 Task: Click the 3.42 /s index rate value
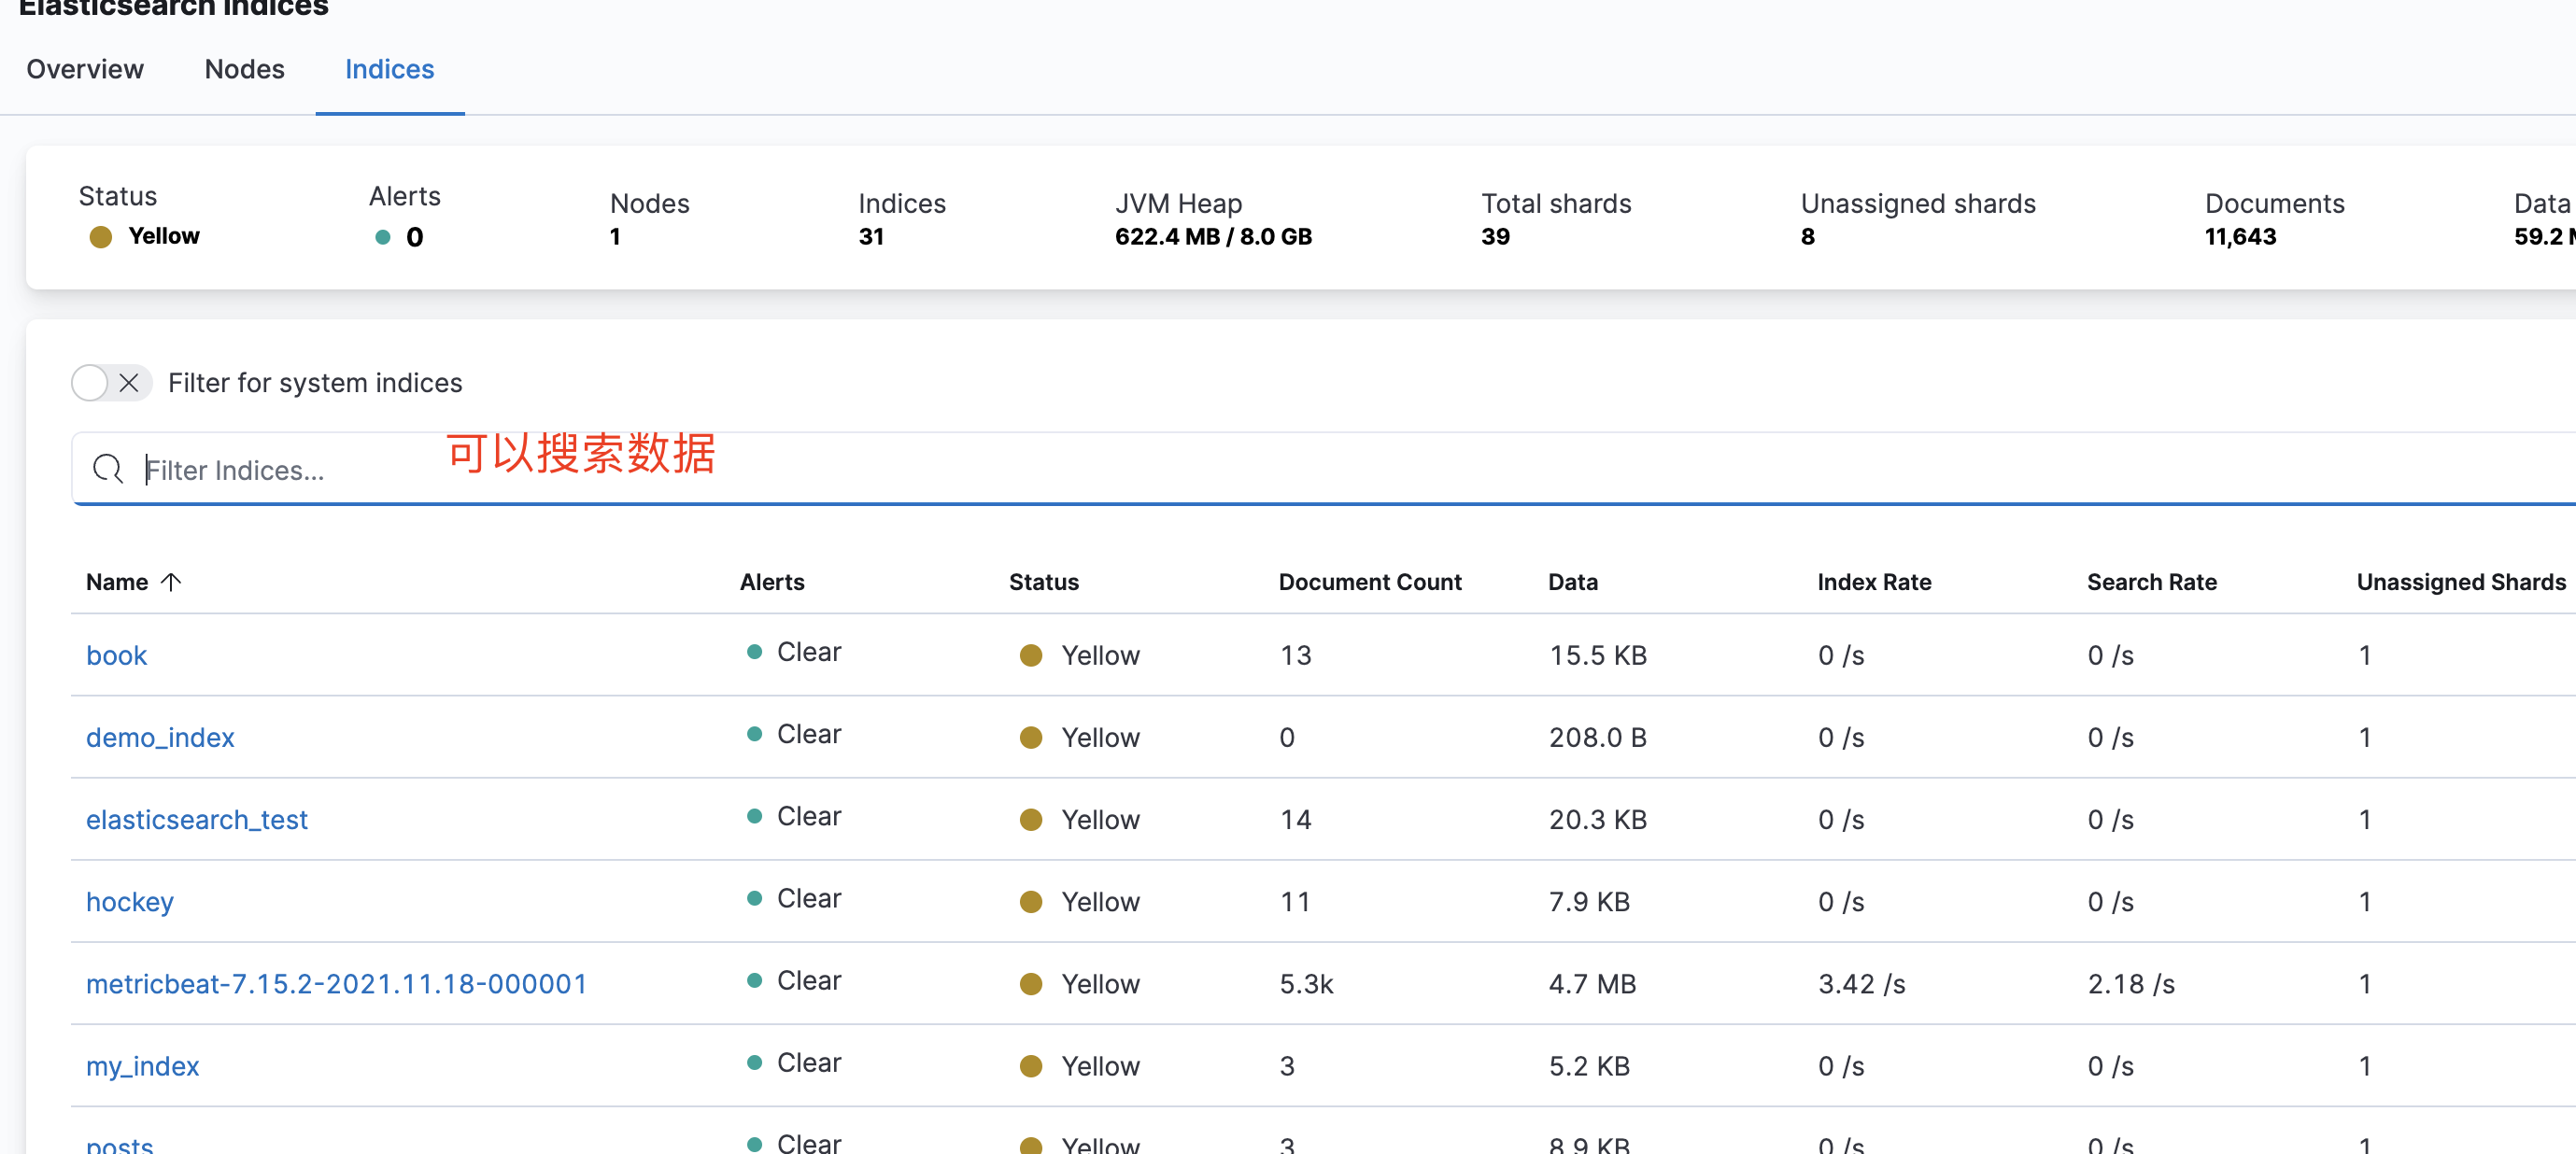coord(1861,984)
